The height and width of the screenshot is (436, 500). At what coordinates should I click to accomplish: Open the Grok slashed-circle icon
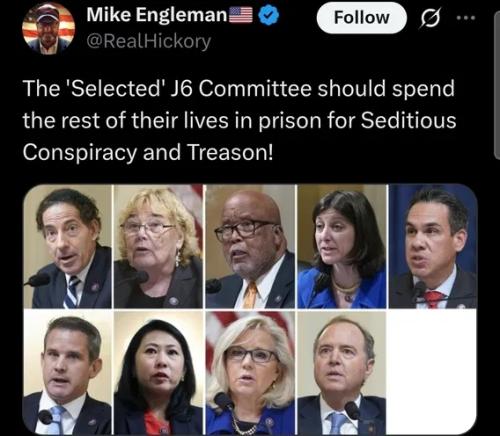coord(430,18)
